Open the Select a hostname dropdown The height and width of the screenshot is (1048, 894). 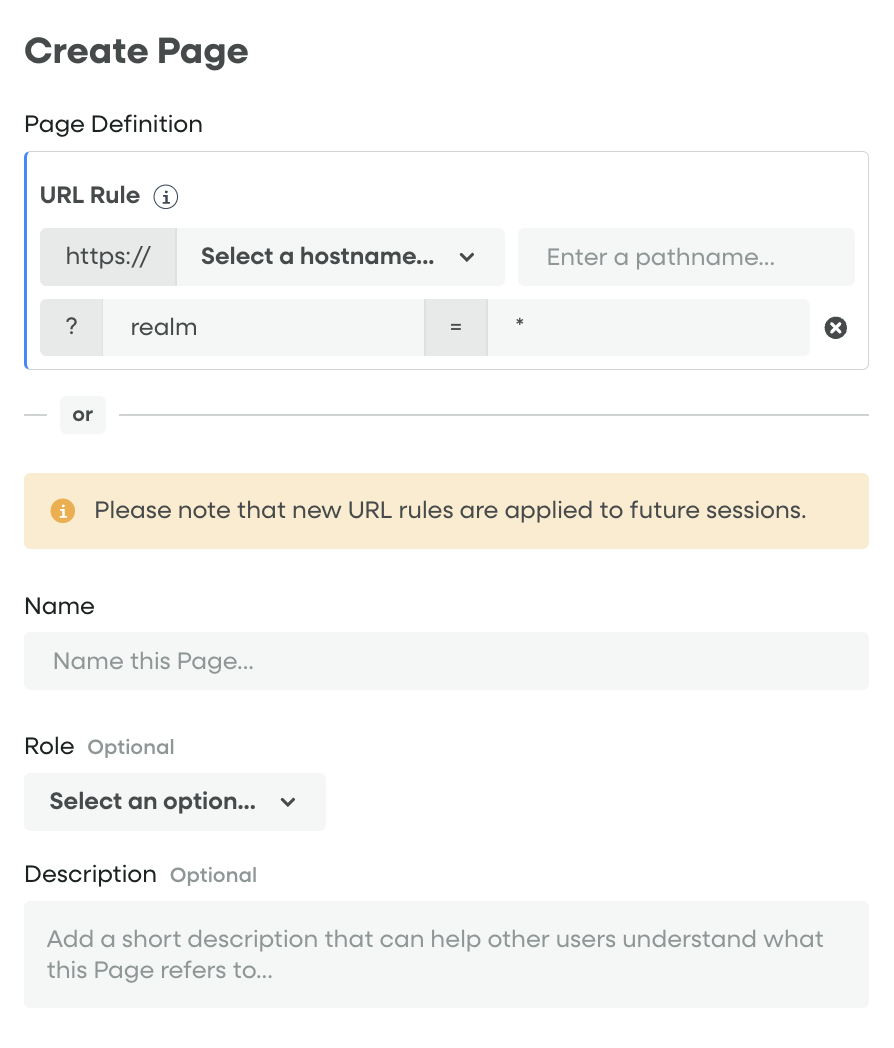[x=341, y=257]
